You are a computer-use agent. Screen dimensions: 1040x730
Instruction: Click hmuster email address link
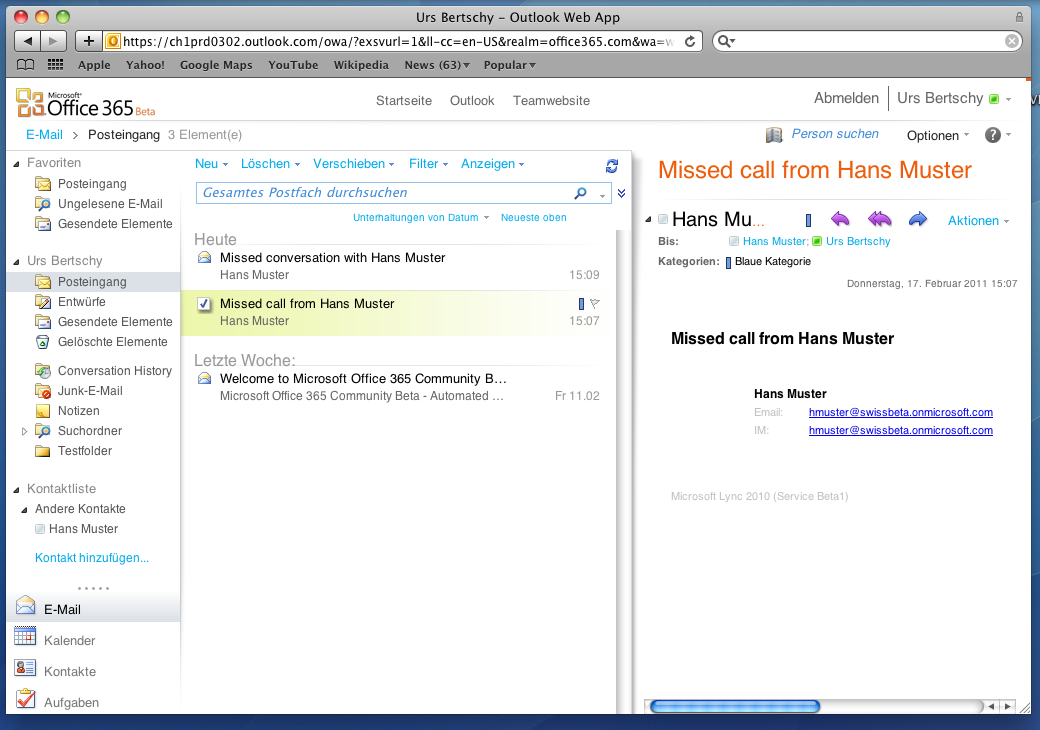coord(901,412)
